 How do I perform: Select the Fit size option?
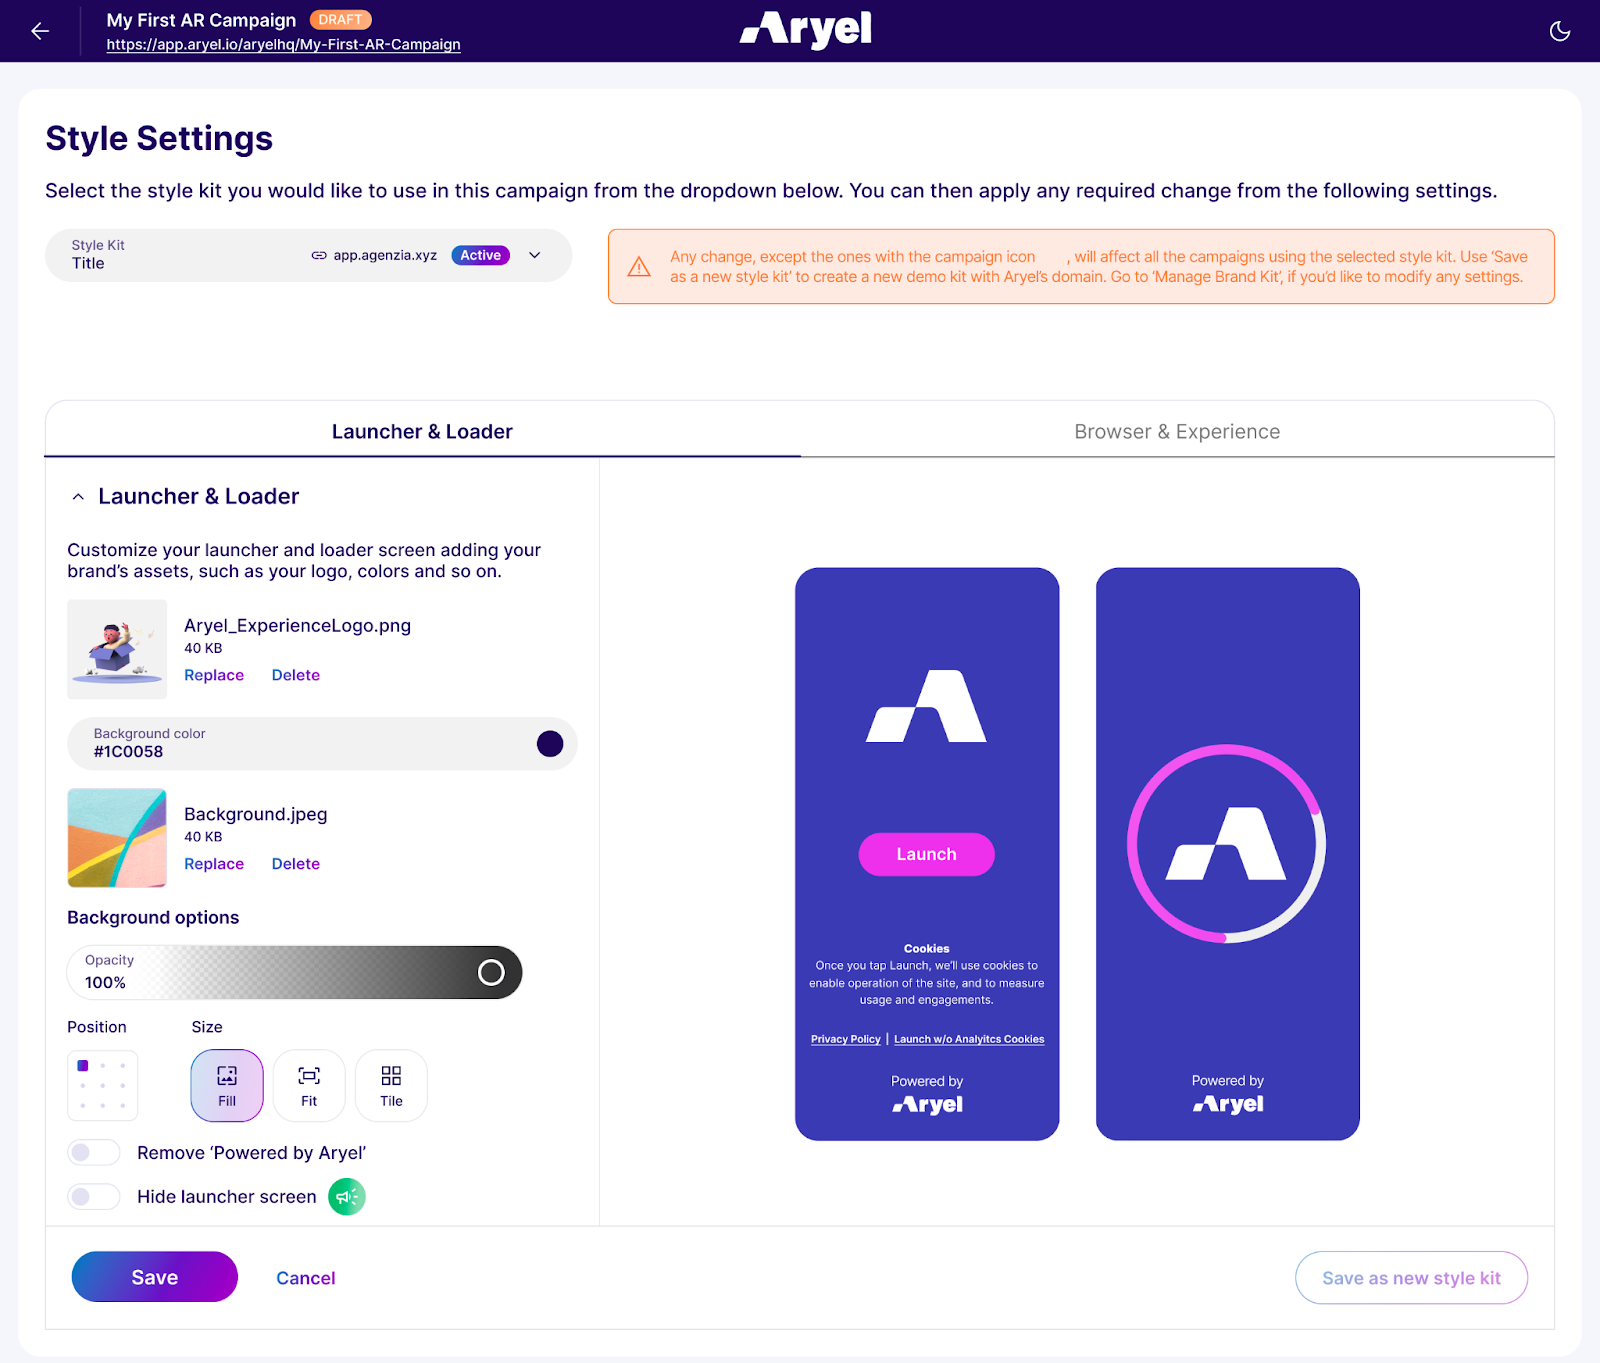tap(309, 1085)
